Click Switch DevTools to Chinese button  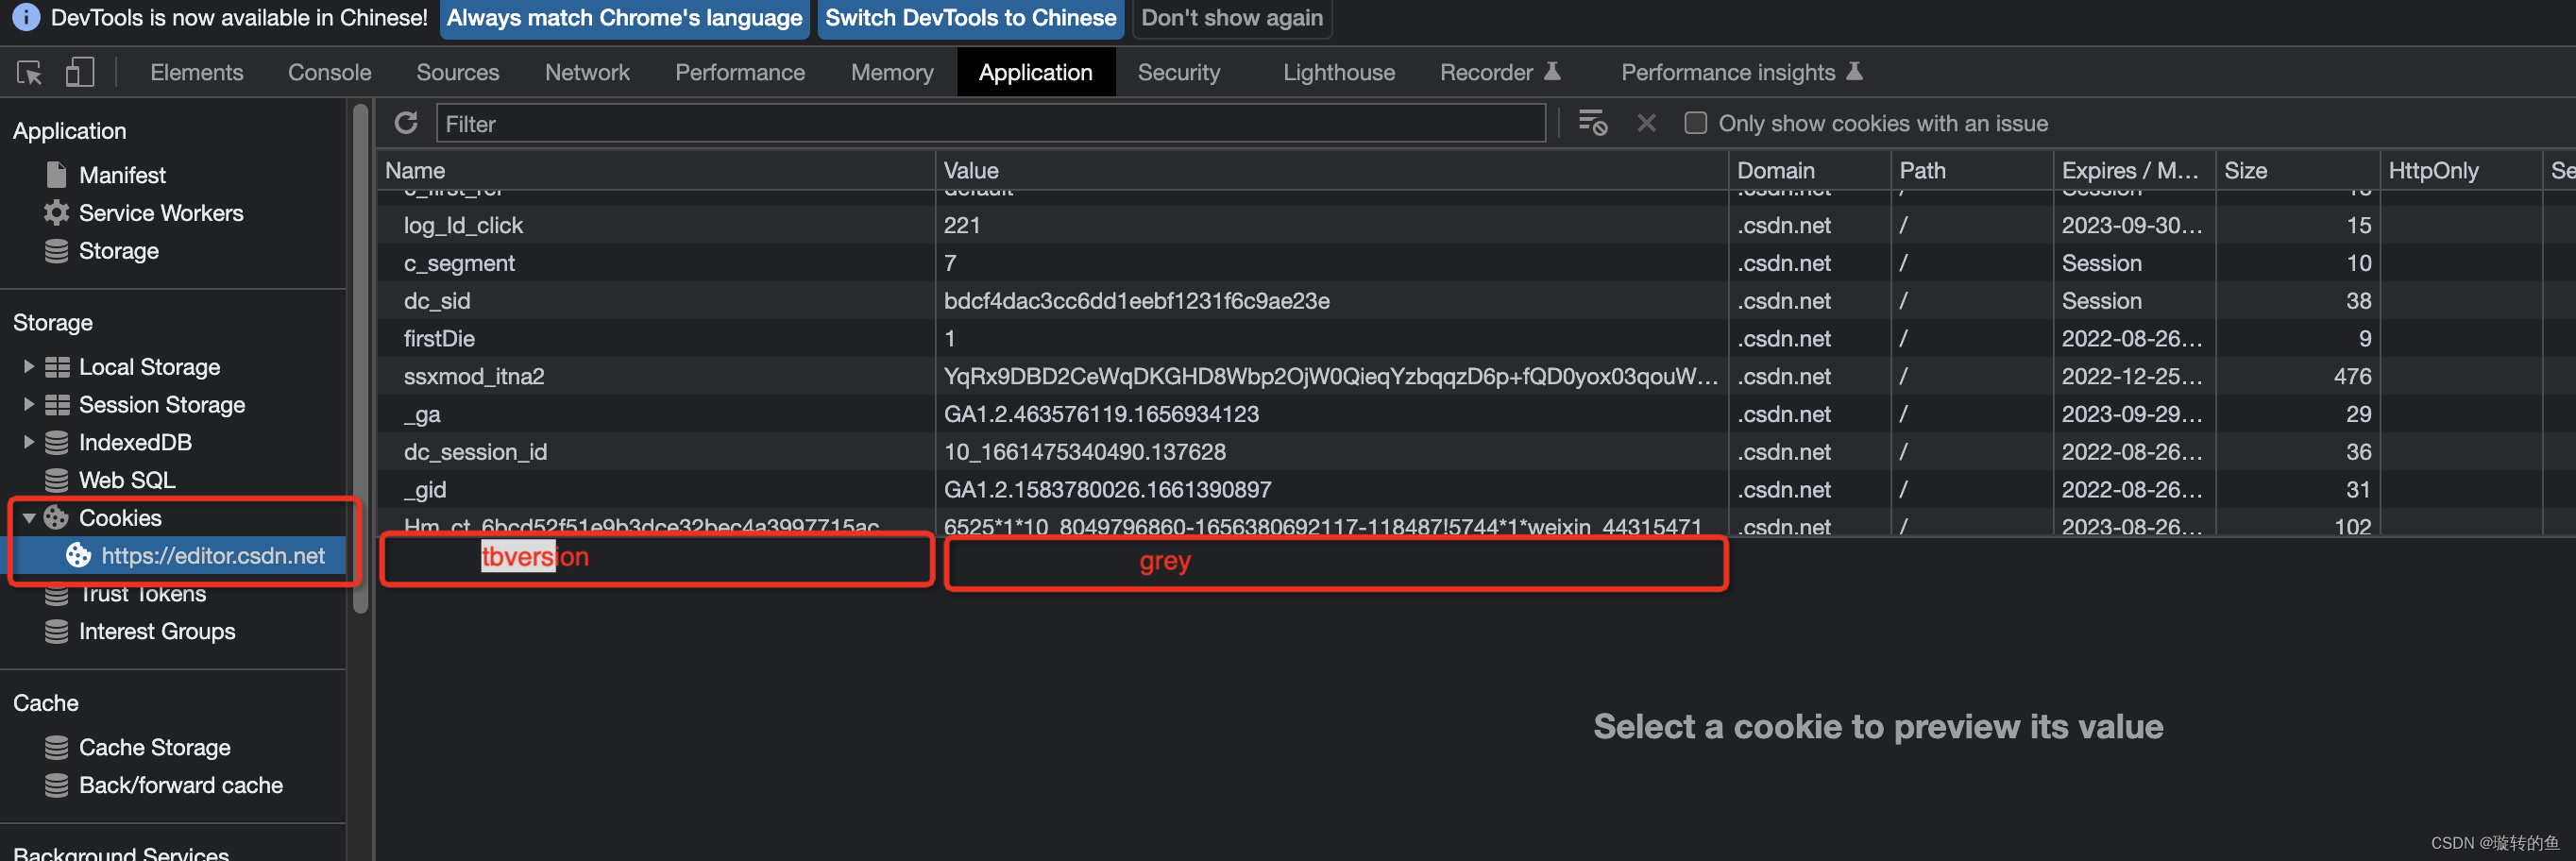pyautogui.click(x=970, y=18)
